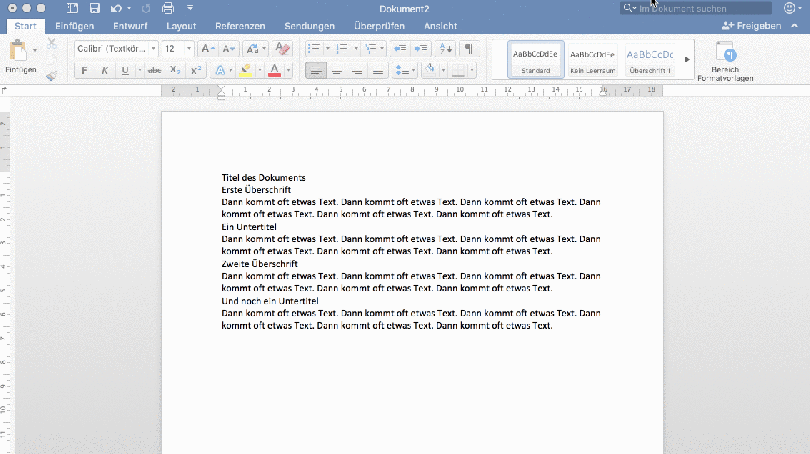Open the font name combo box
The height and width of the screenshot is (454, 810).
(x=116, y=48)
